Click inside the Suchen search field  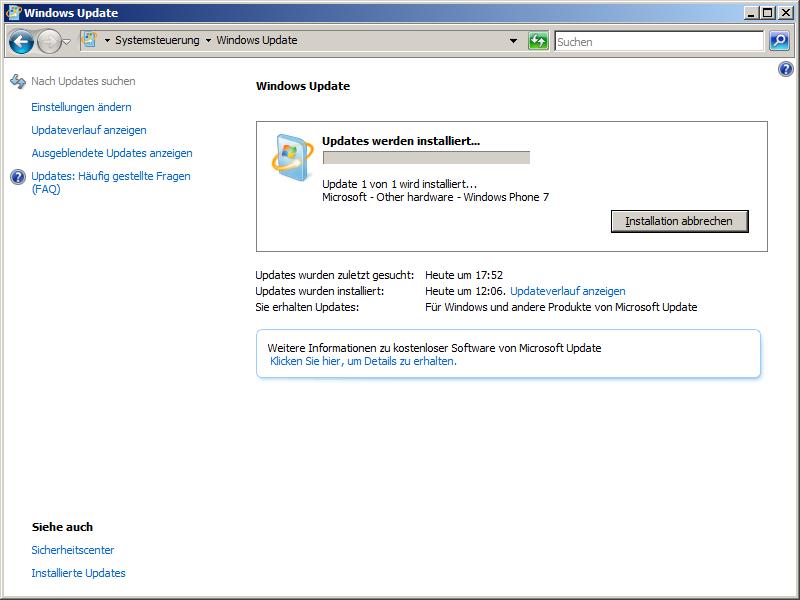click(x=658, y=41)
